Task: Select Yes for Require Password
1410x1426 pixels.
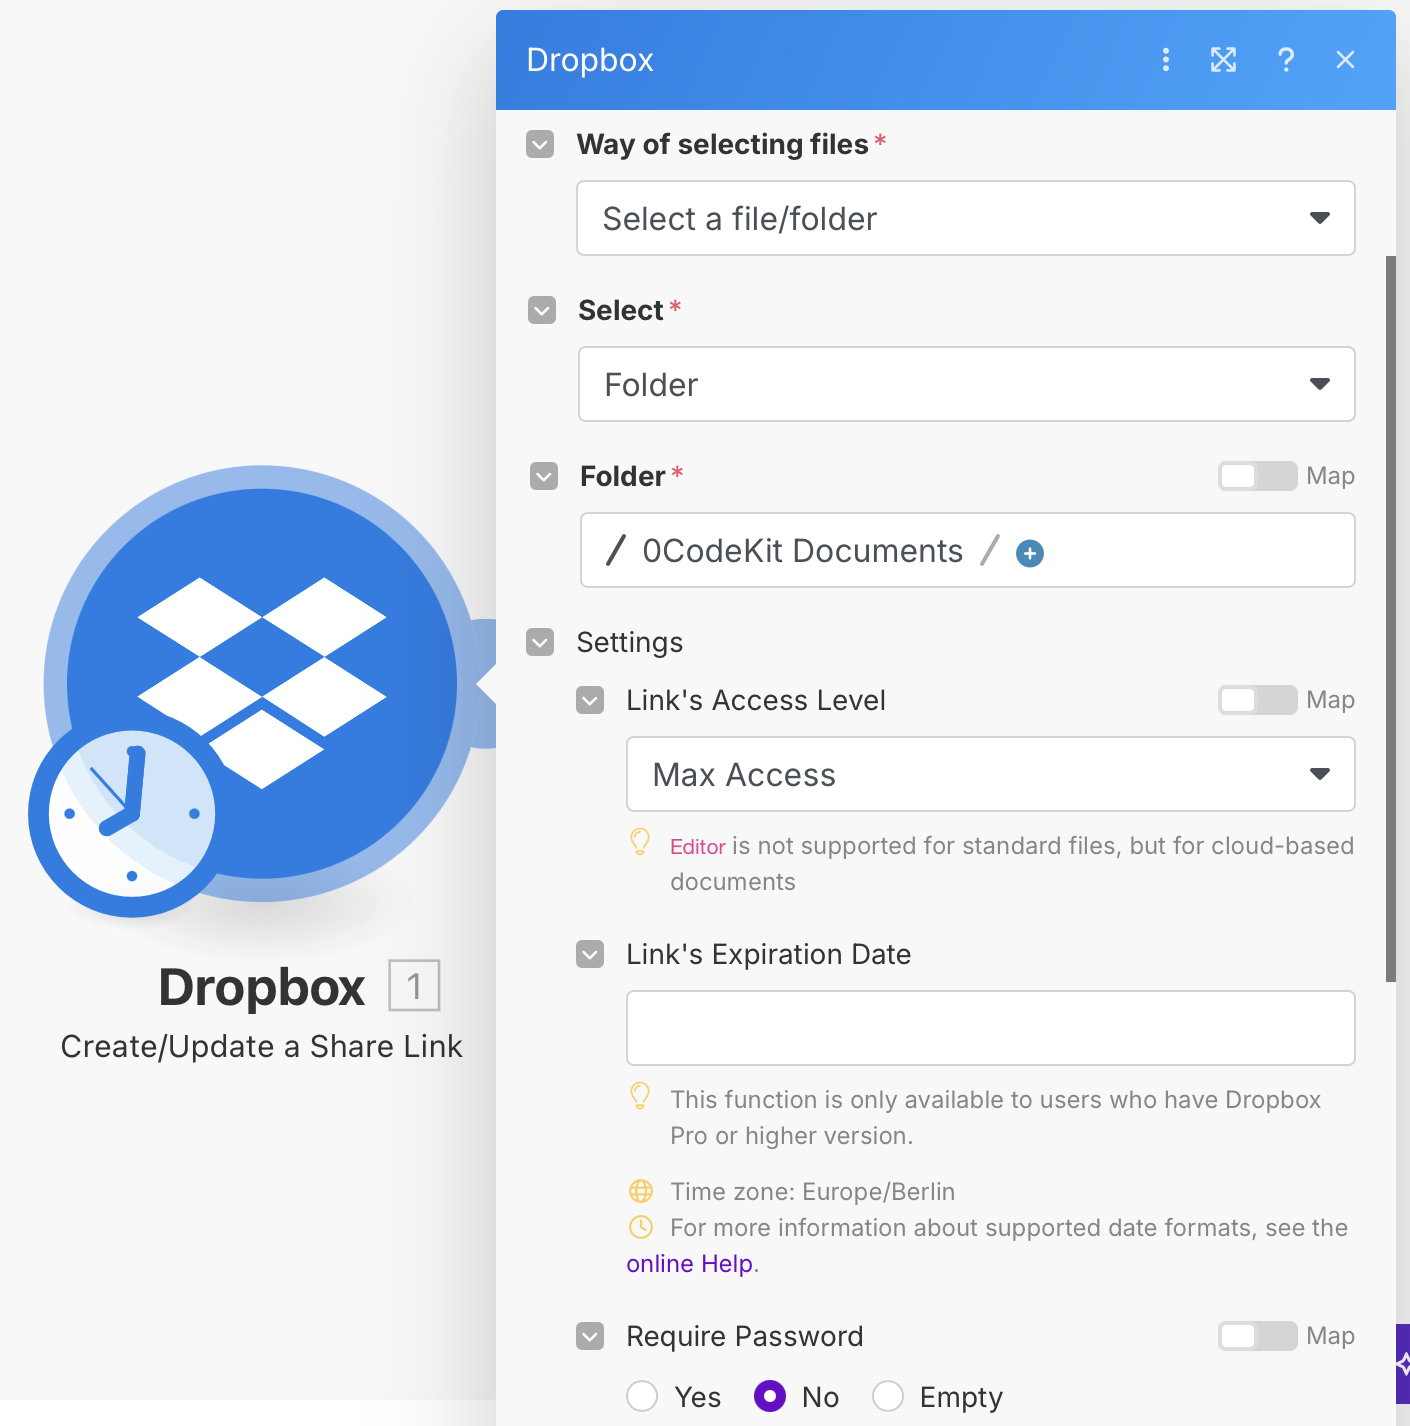Action: (x=642, y=1396)
